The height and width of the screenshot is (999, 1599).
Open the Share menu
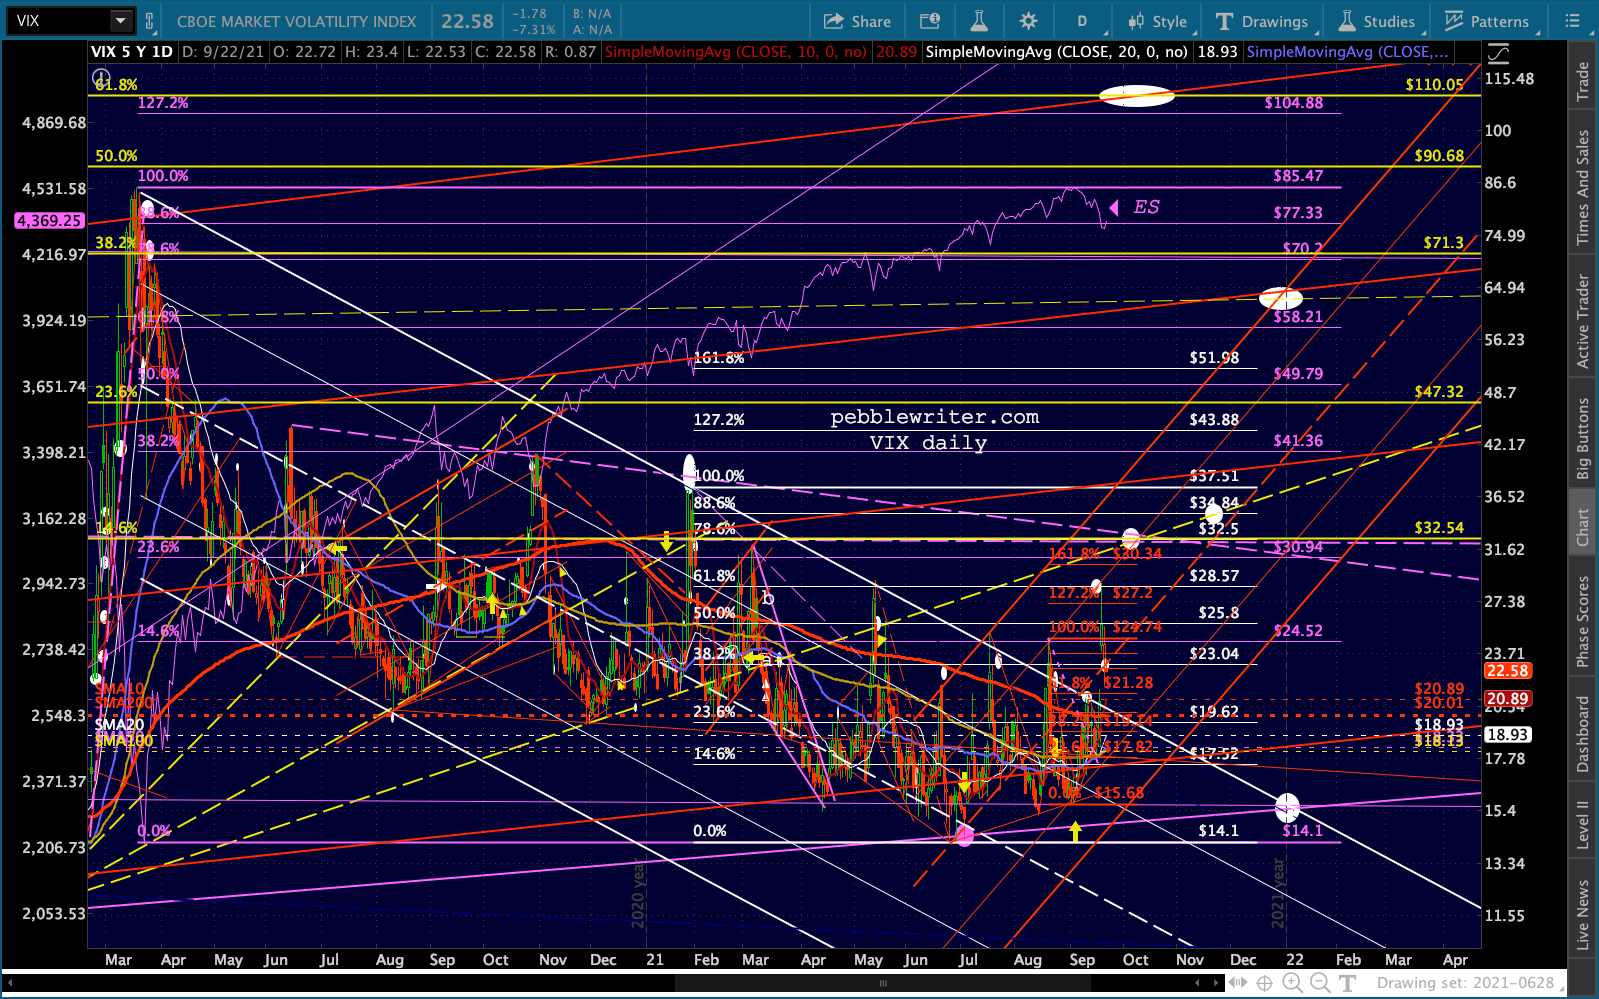pos(857,21)
